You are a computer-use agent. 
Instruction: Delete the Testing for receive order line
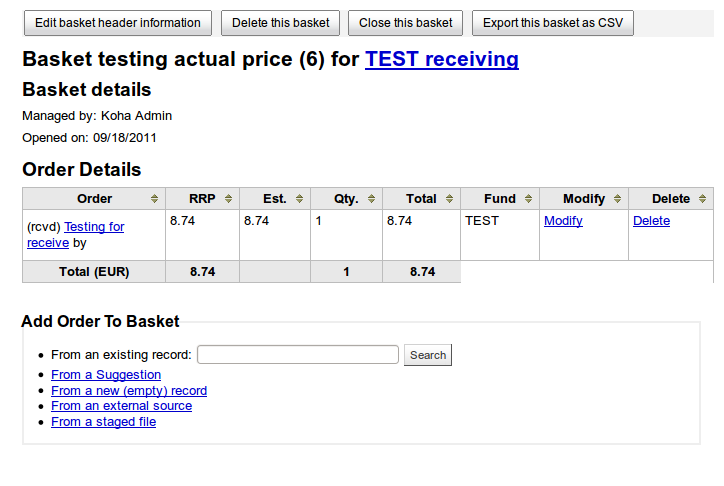coord(651,221)
